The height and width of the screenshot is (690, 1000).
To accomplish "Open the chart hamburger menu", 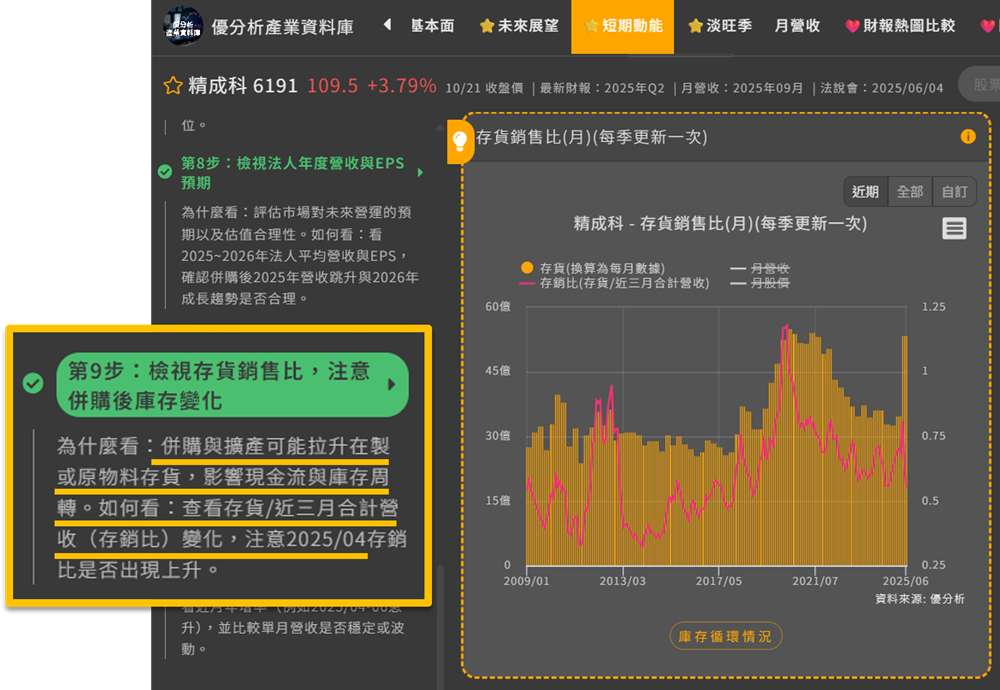I will point(954,229).
